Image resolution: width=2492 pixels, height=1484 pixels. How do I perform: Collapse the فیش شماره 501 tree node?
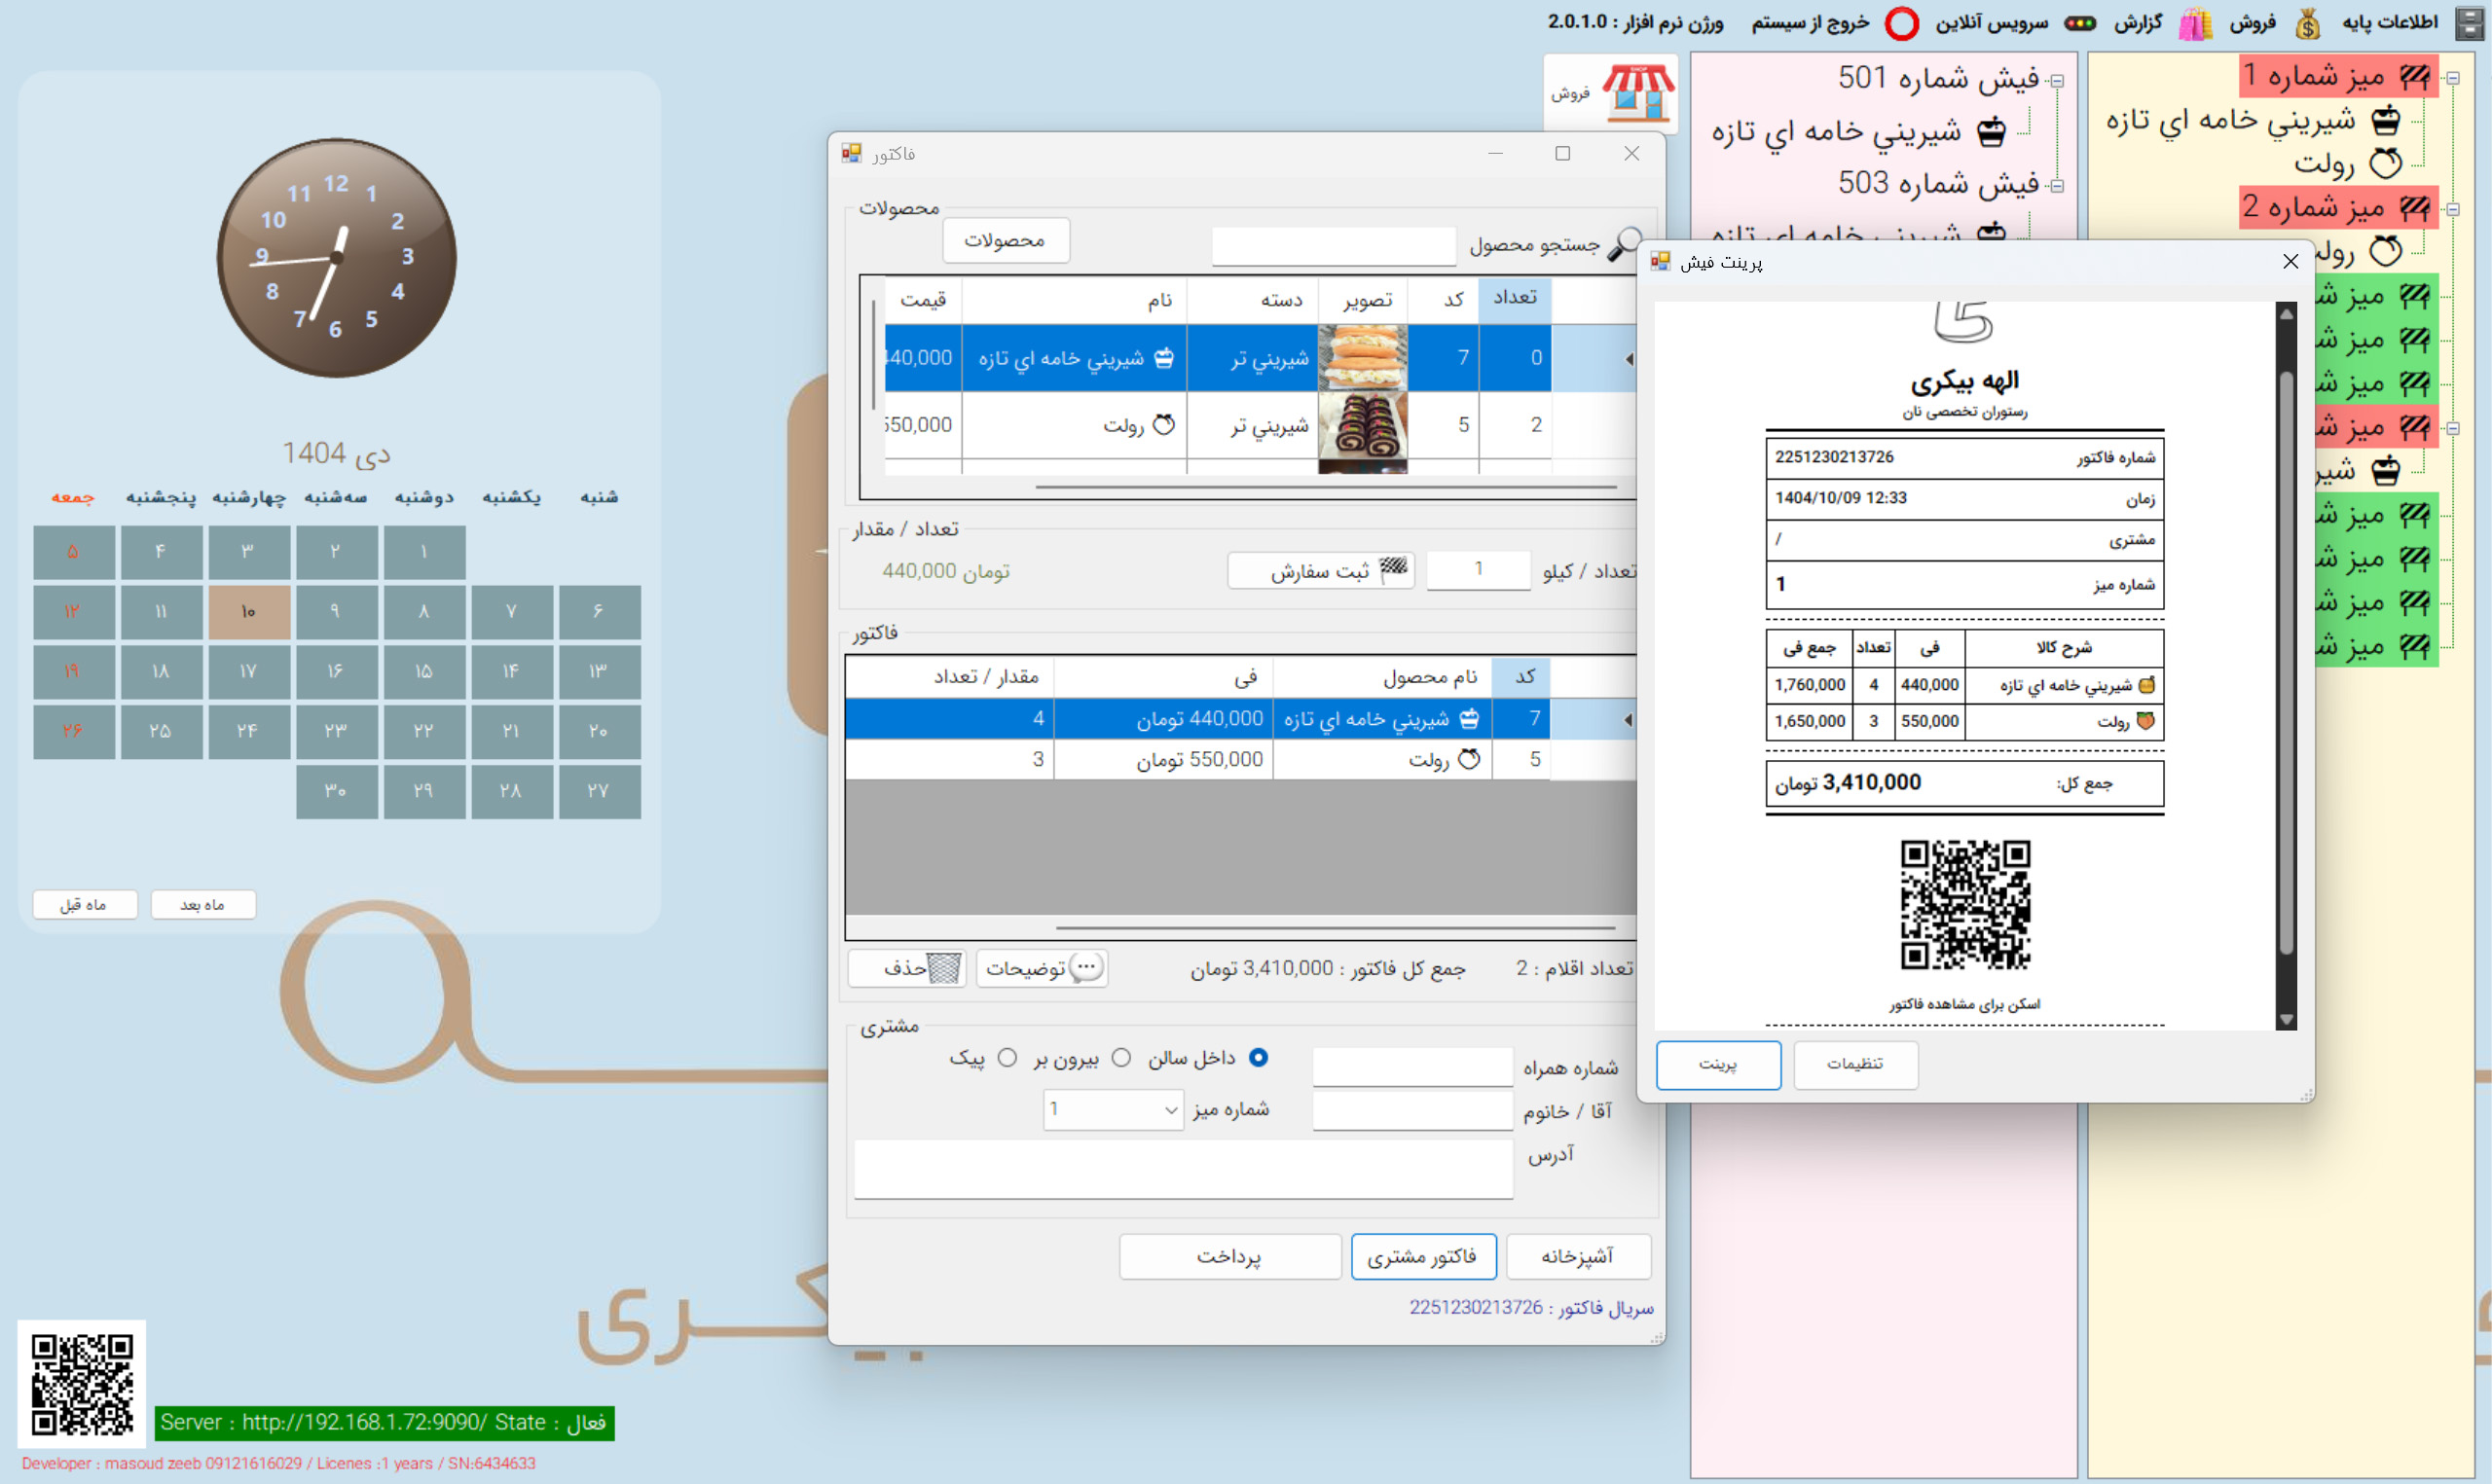[2057, 81]
